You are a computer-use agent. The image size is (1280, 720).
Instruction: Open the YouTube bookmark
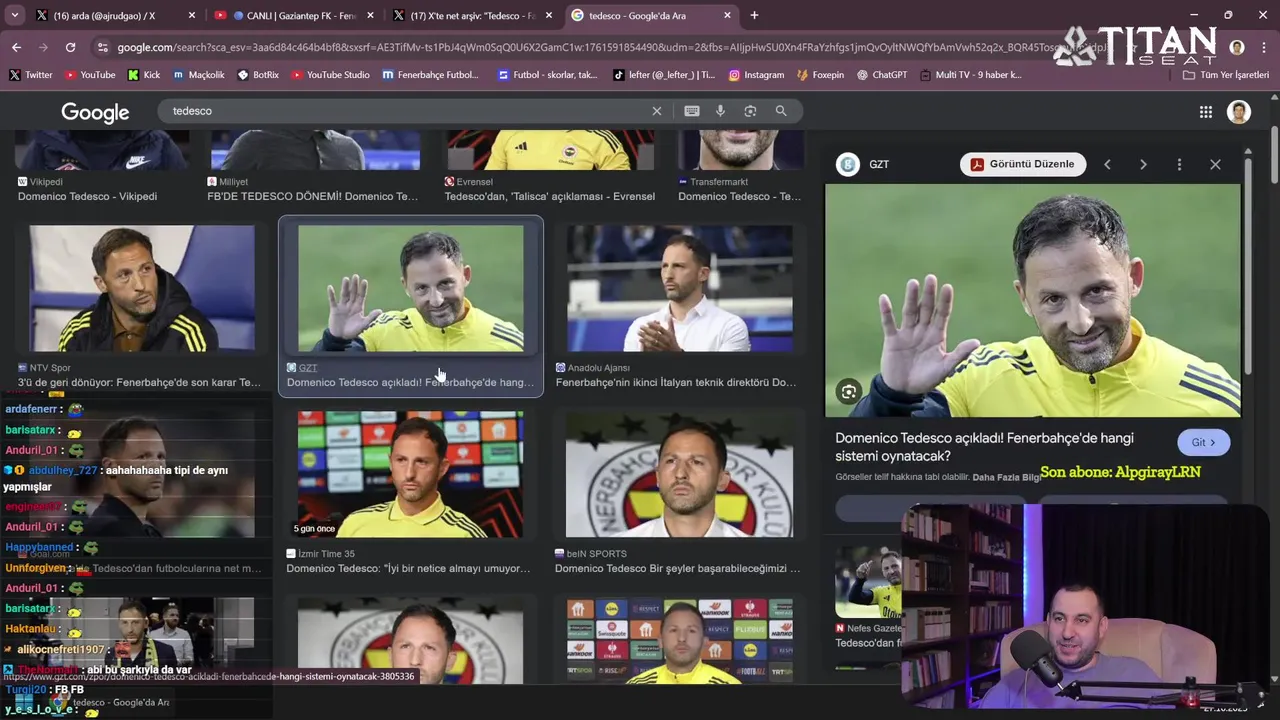(90, 75)
